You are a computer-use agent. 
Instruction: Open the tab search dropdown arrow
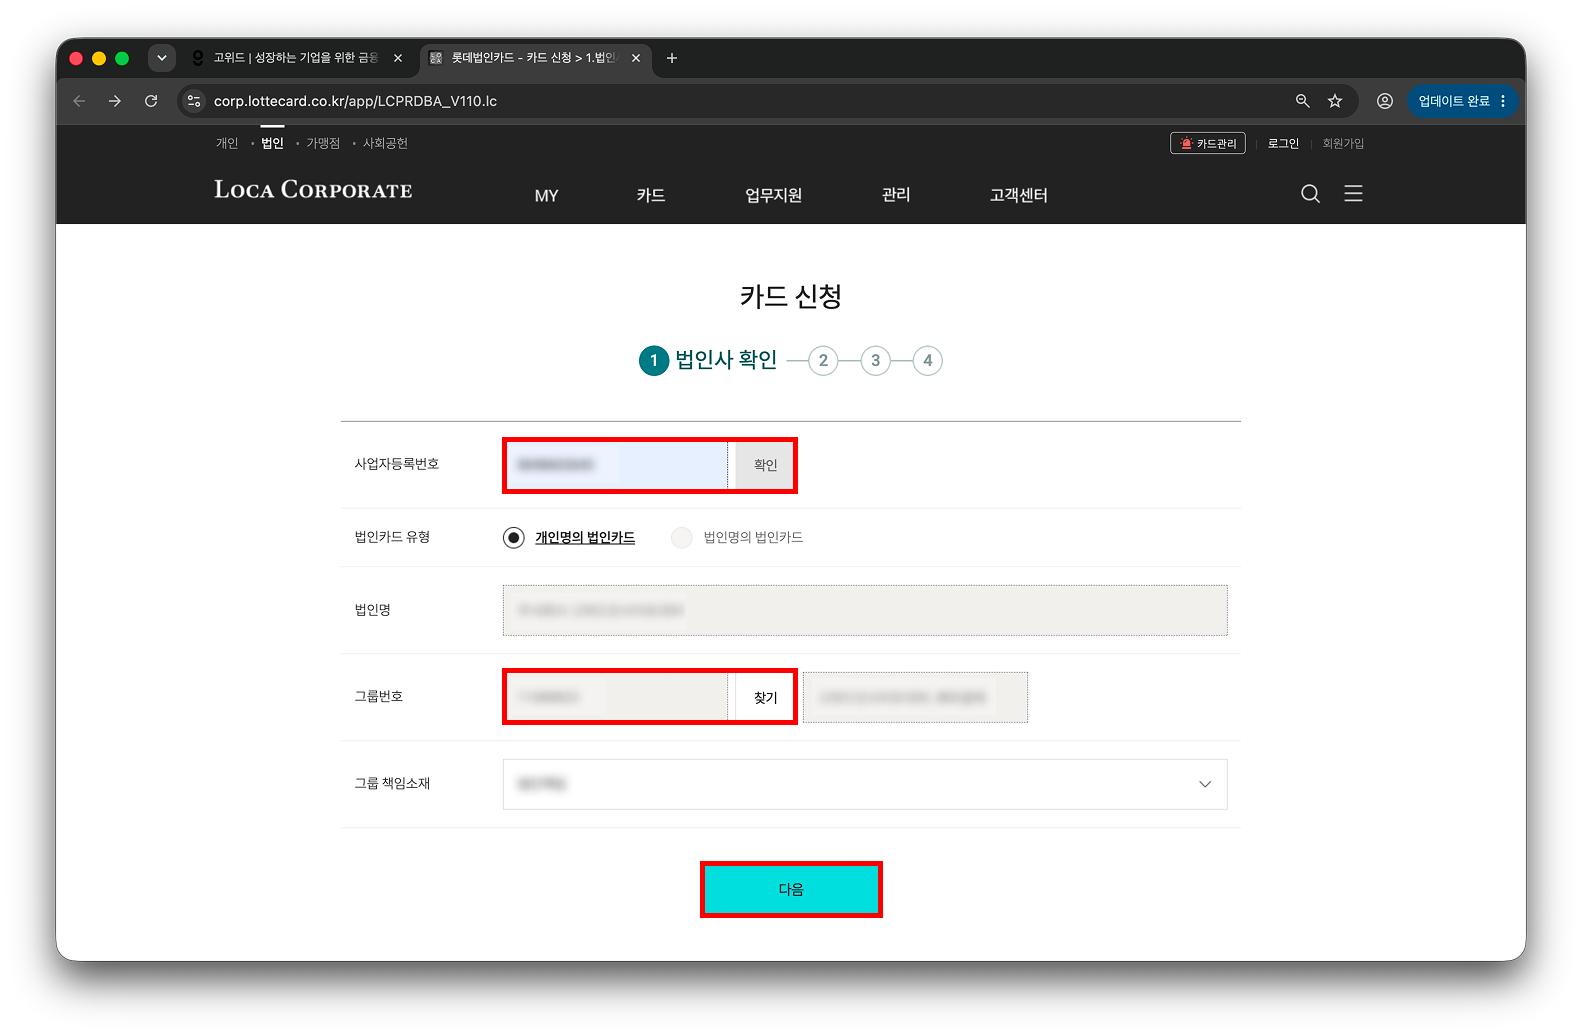[162, 58]
